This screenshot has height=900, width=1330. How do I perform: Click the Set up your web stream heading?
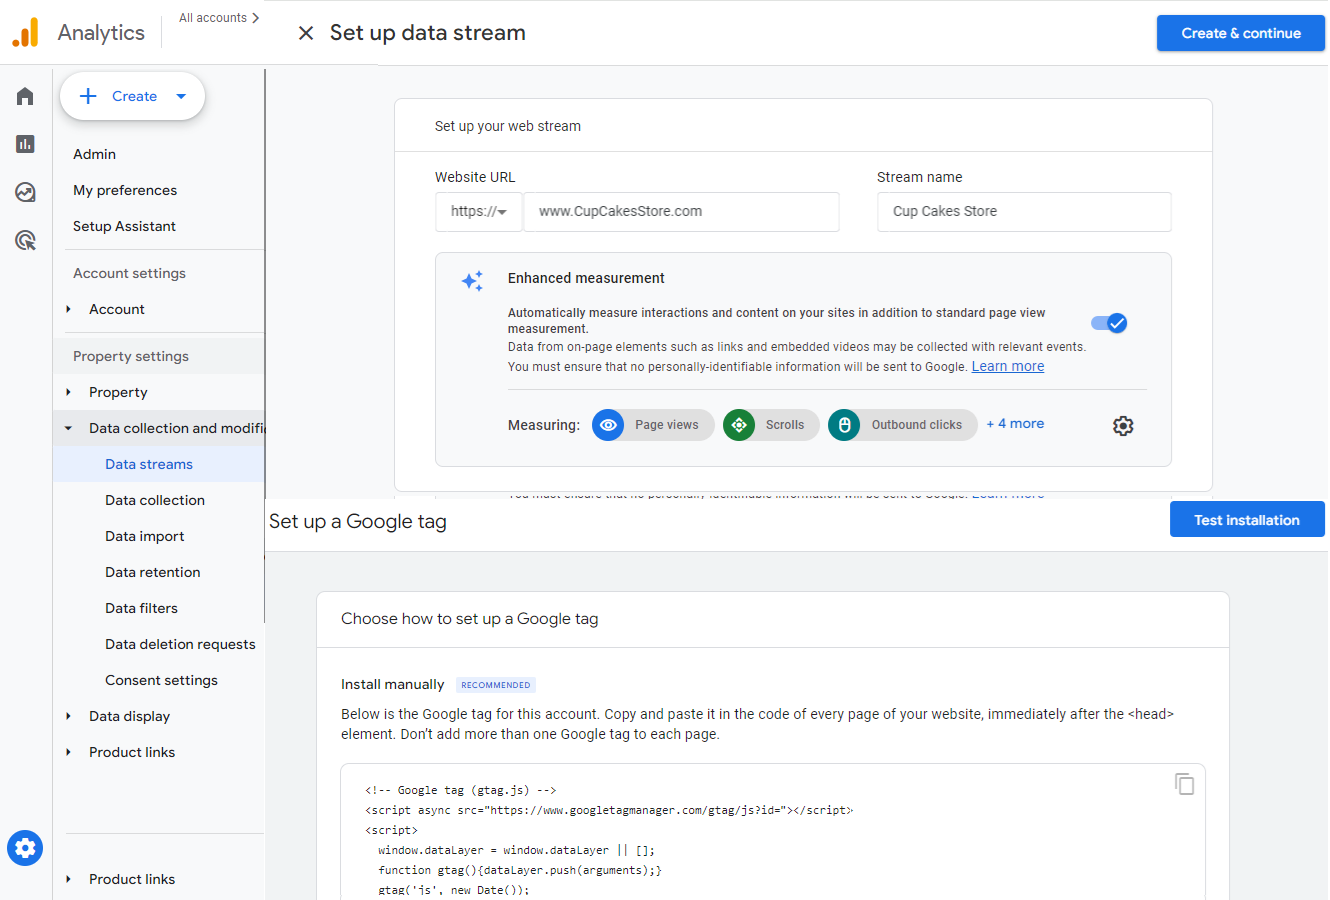click(x=507, y=126)
